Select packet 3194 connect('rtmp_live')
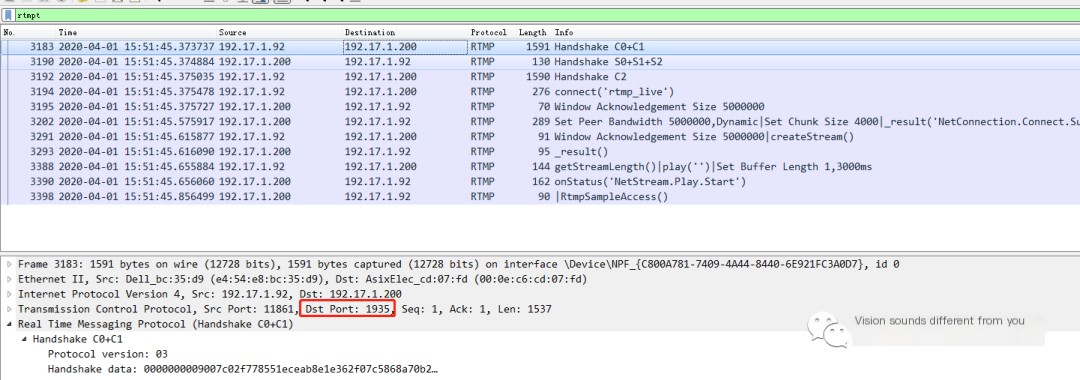This screenshot has width=1080, height=380. (540, 92)
